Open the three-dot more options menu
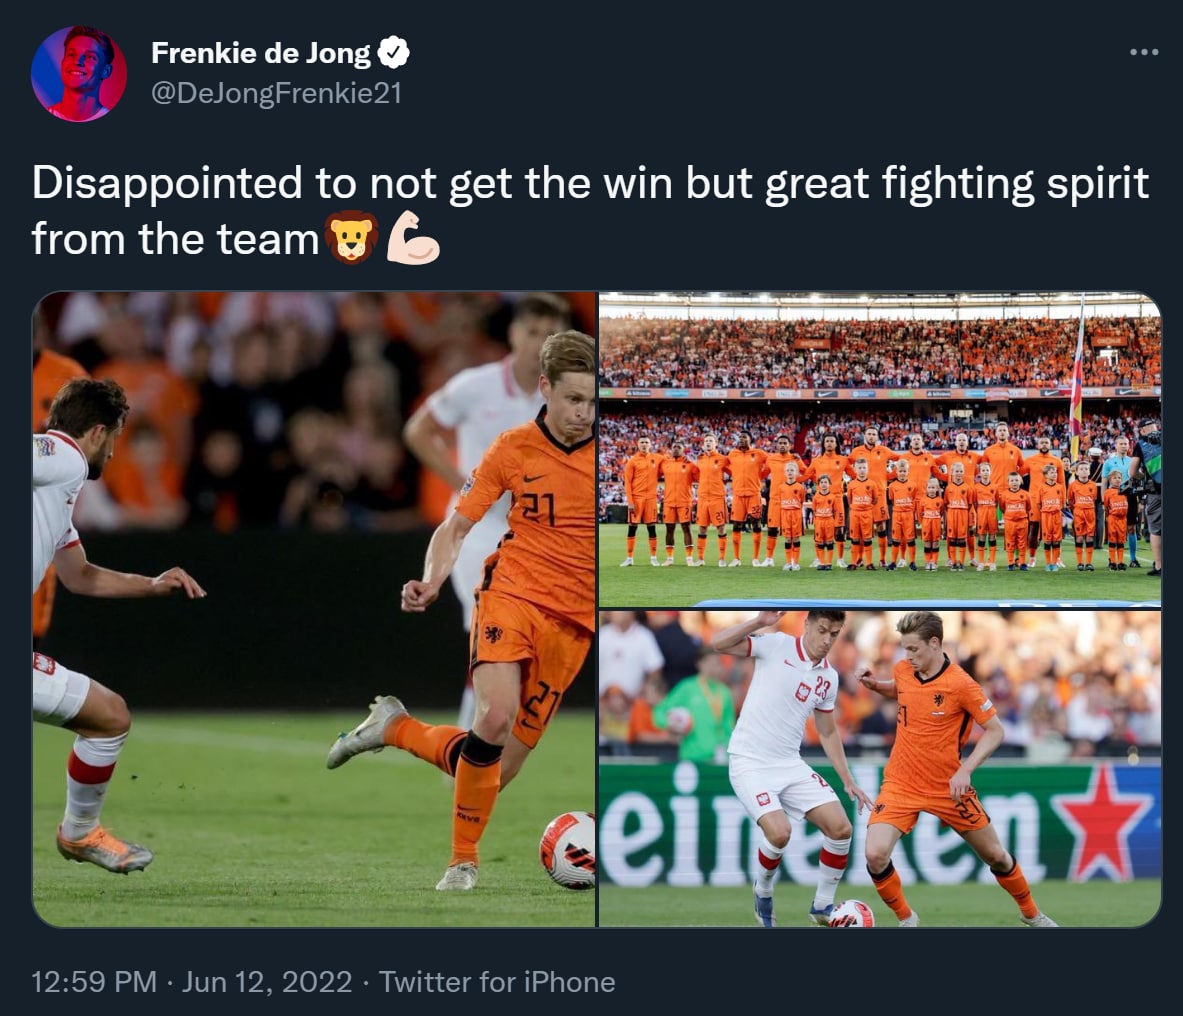 (x=1144, y=52)
